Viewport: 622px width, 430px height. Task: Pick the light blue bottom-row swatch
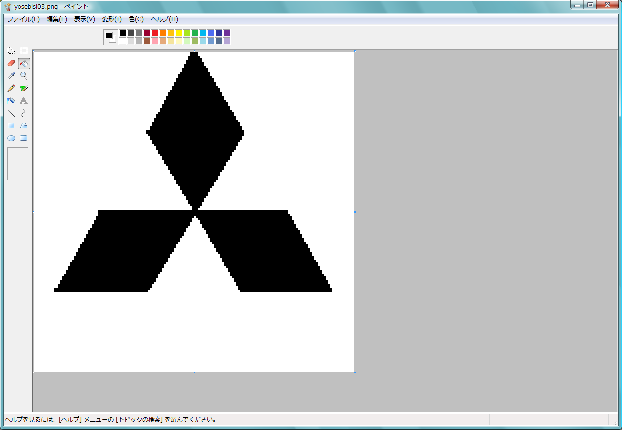coord(203,40)
